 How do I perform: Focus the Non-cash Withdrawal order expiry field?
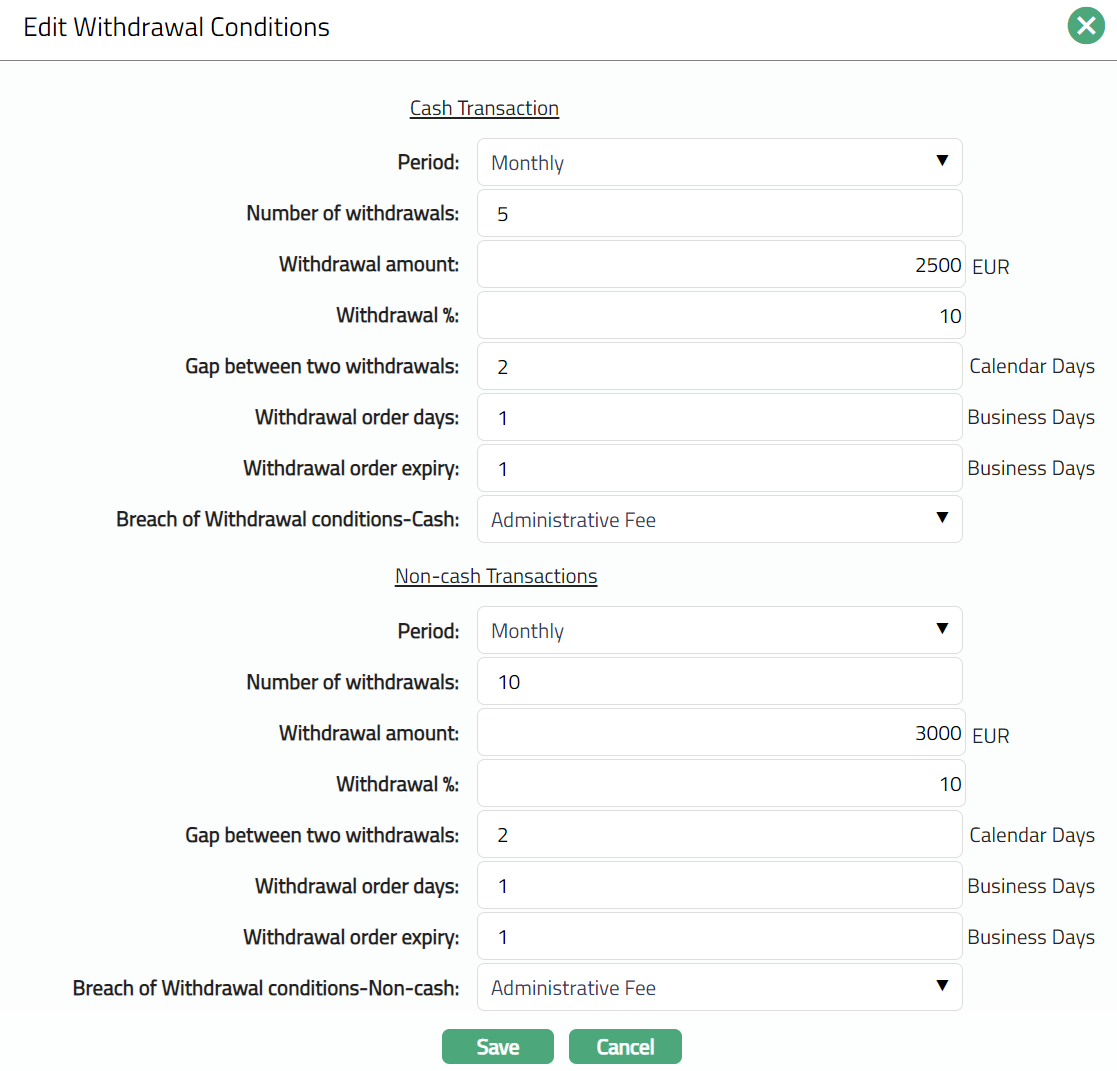coord(719,936)
